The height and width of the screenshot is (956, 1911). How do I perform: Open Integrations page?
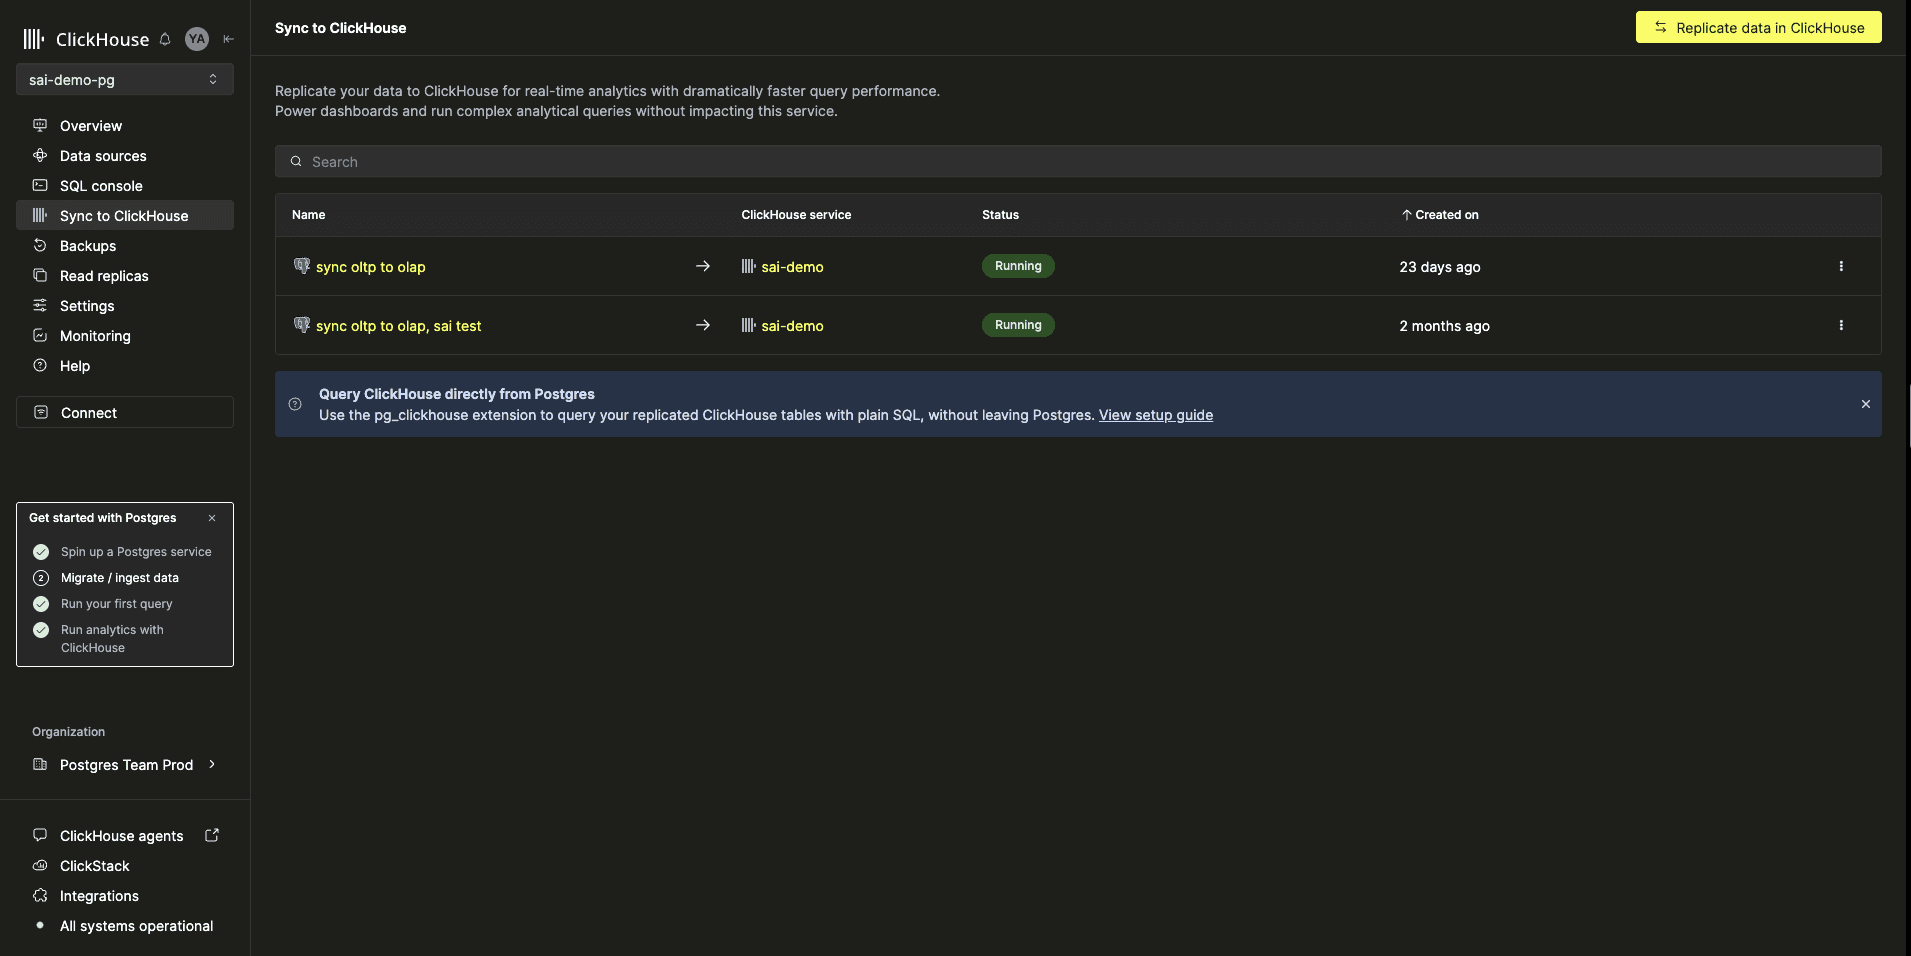pyautogui.click(x=99, y=896)
